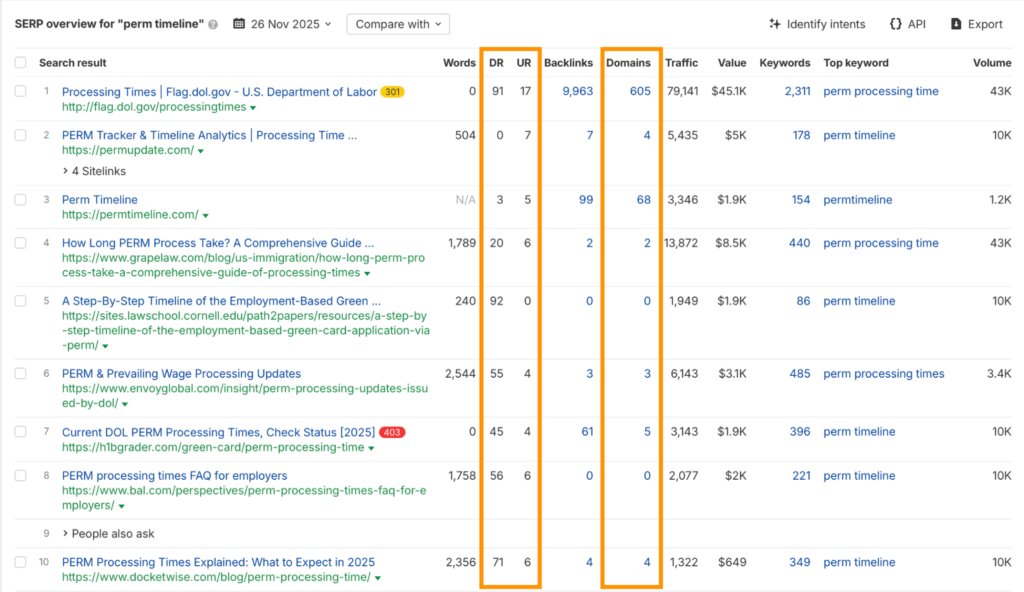Click the Identify intents sparkle icon
Image resolution: width=1024 pixels, height=592 pixels.
pos(774,24)
